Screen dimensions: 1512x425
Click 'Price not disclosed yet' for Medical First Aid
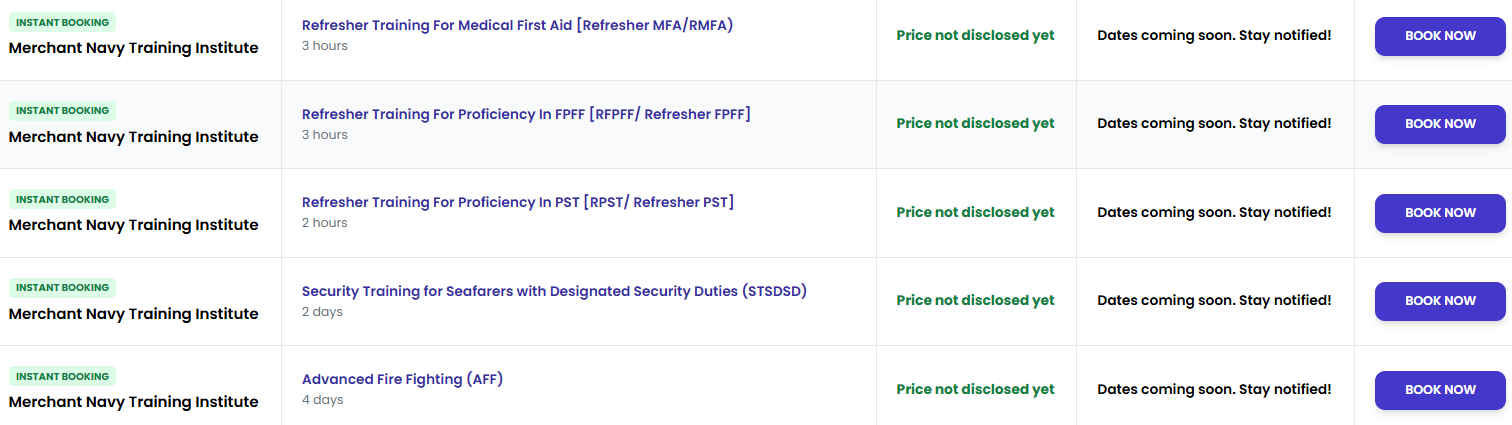coord(975,35)
